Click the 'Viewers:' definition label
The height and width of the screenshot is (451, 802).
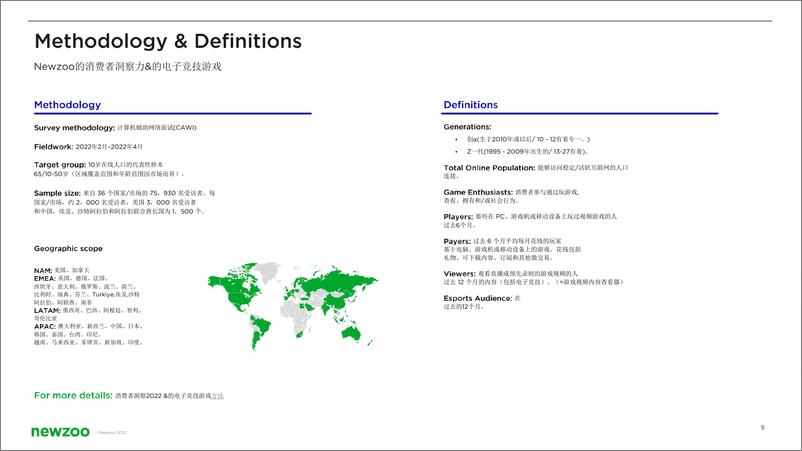click(459, 274)
